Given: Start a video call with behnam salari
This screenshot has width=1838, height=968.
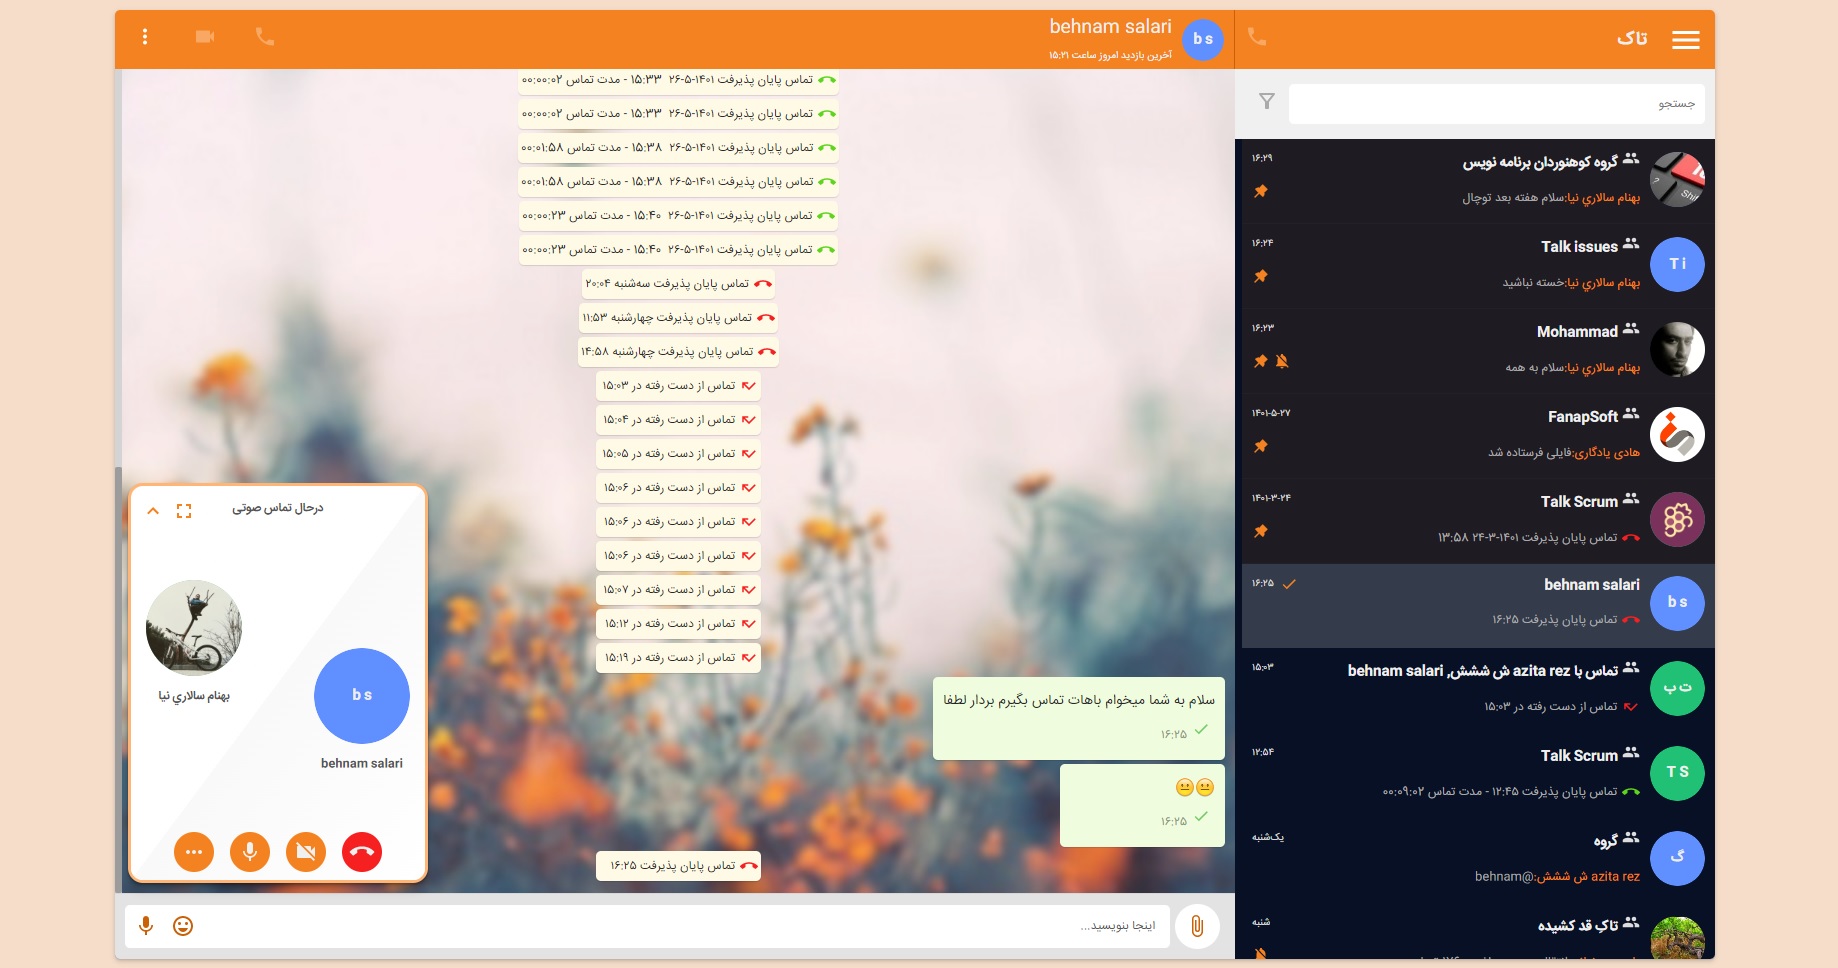Looking at the screenshot, I should coord(205,37).
